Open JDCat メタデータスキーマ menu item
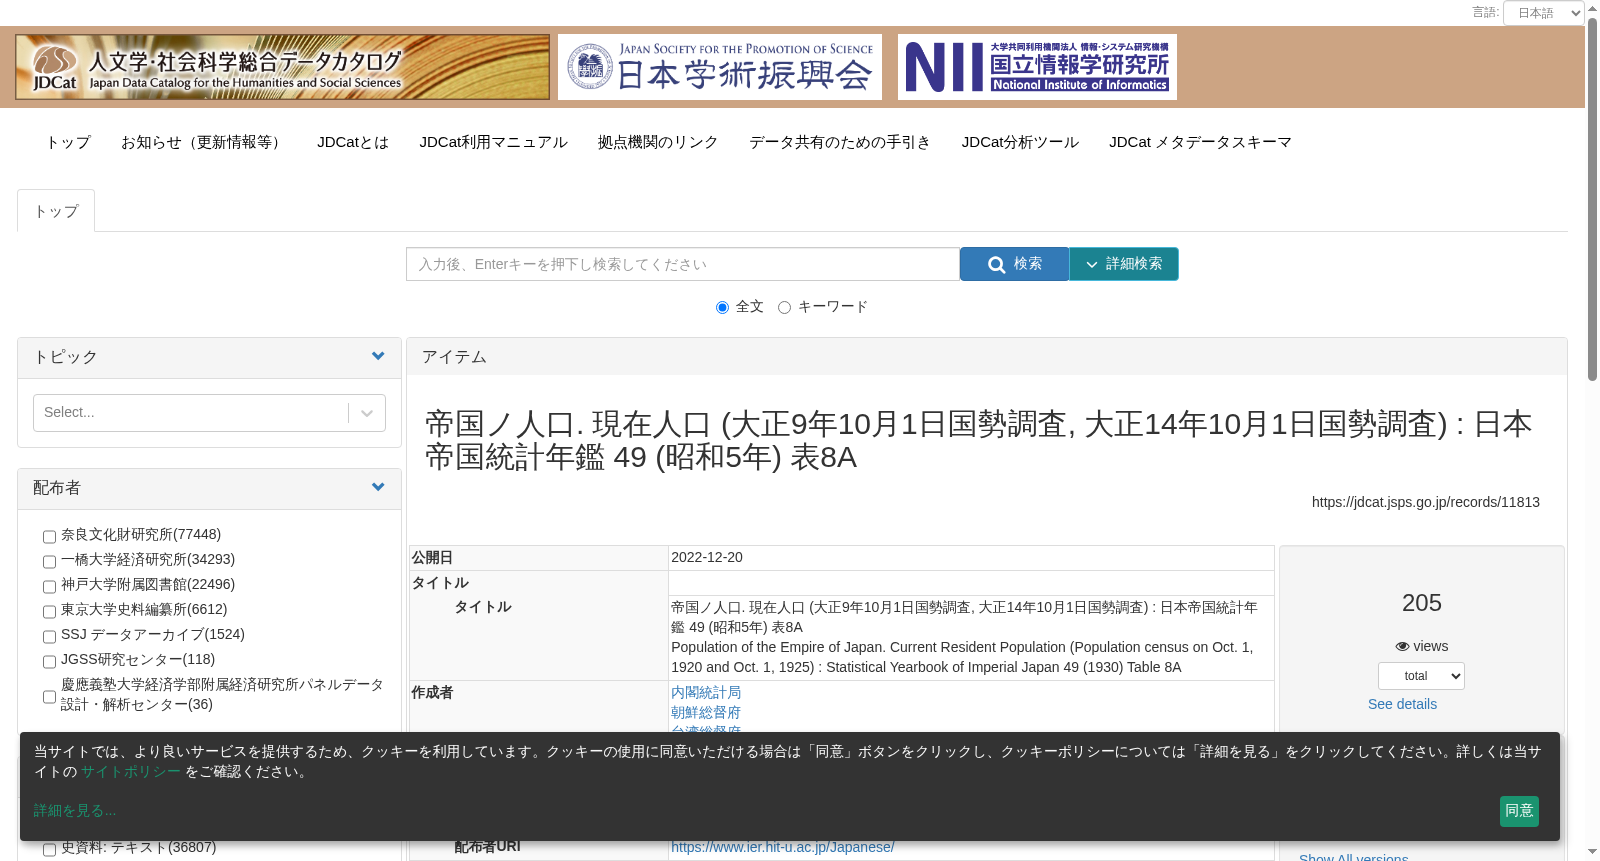Viewport: 1600px width, 861px height. click(1200, 142)
